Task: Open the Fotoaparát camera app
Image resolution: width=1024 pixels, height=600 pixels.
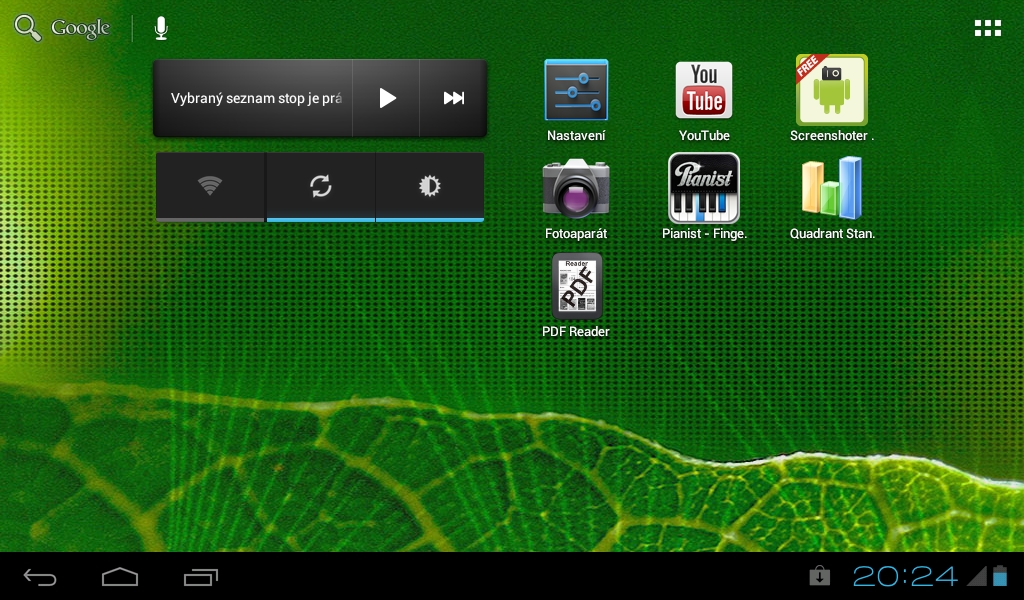Action: 576,189
